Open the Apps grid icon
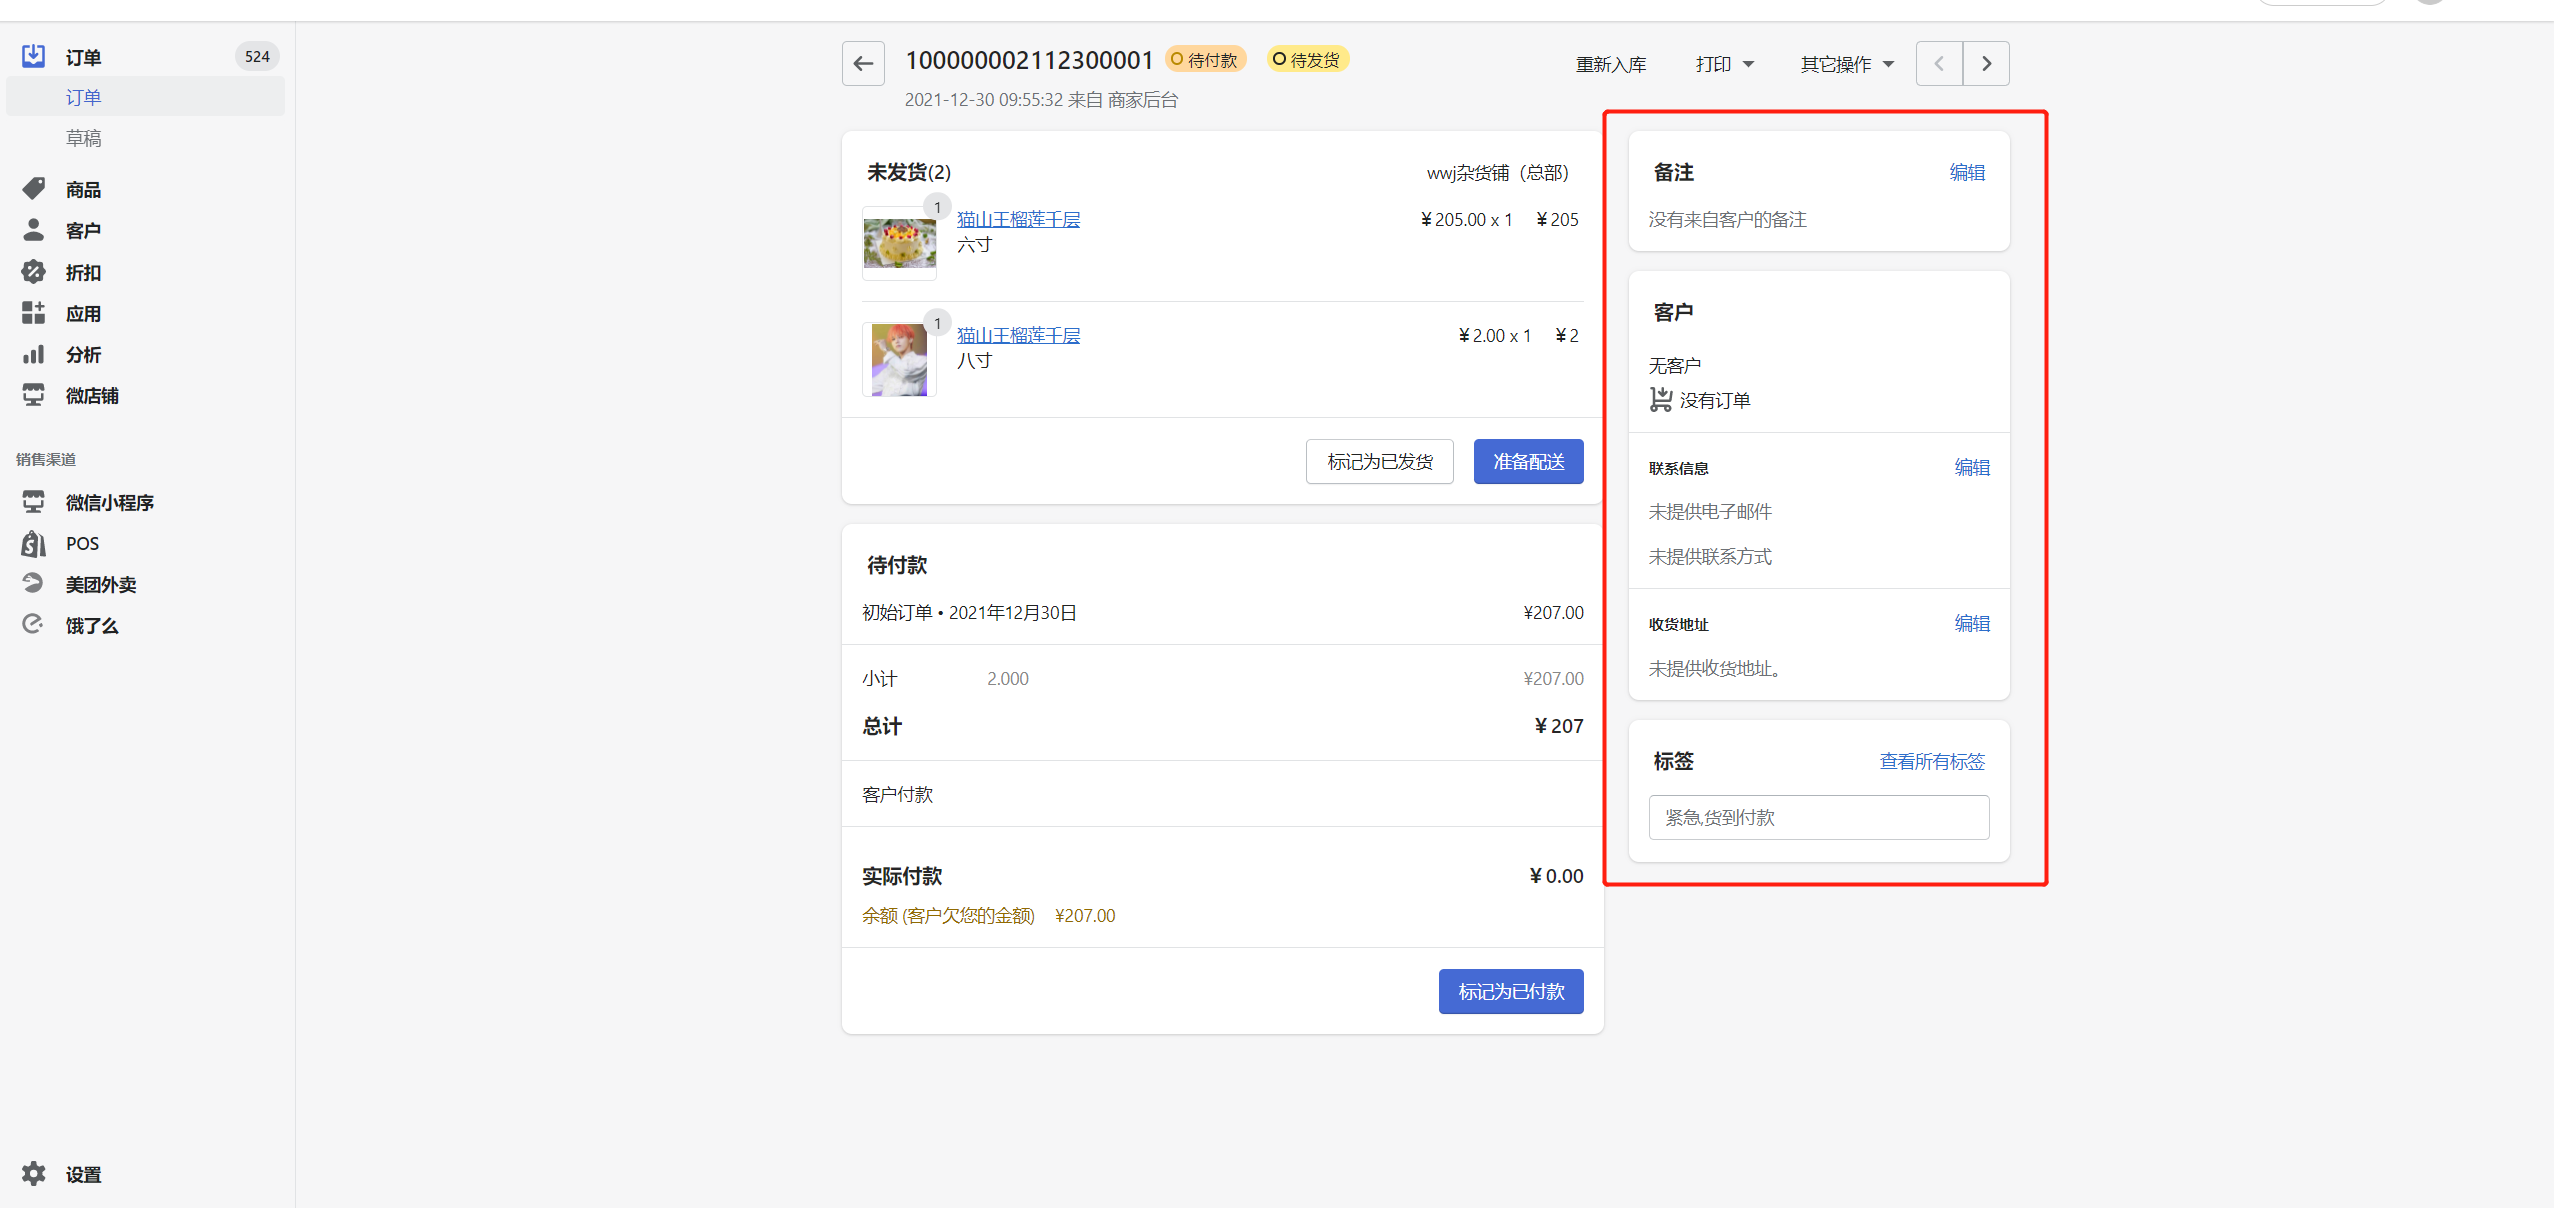This screenshot has height=1208, width=2554. (34, 313)
